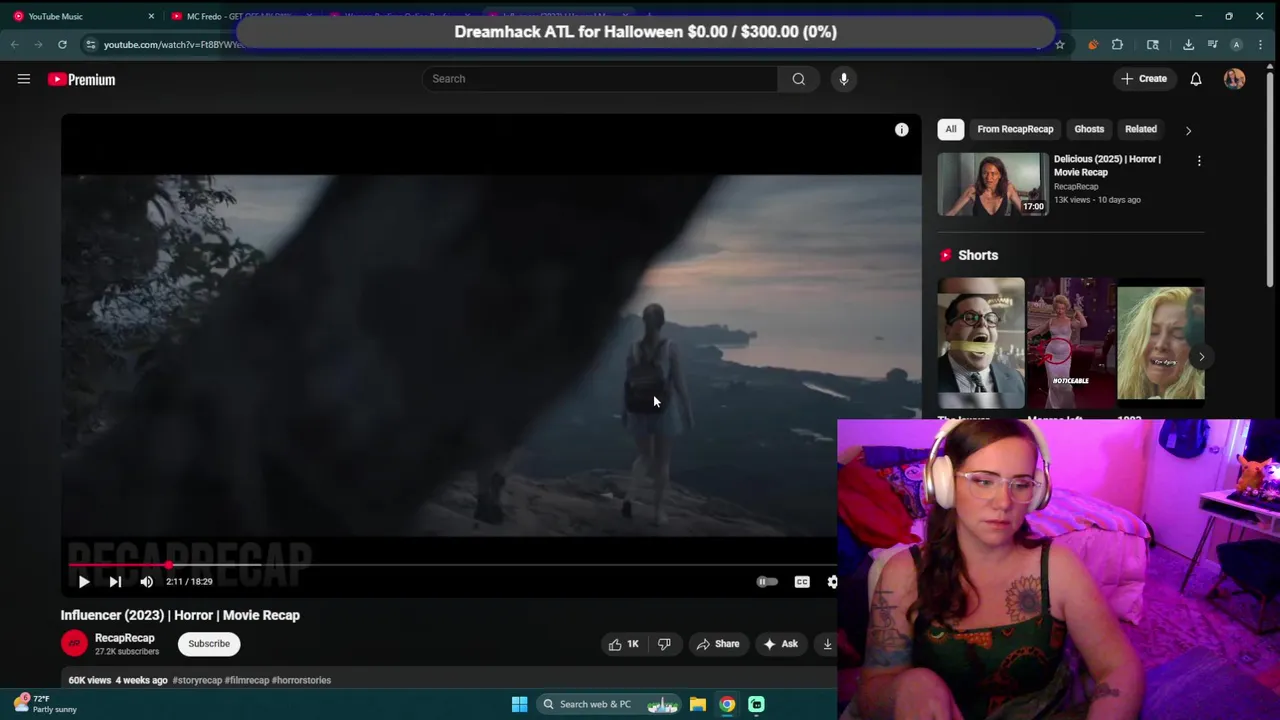
Task: Open the RecapRecap channel name link
Action: pos(125,638)
